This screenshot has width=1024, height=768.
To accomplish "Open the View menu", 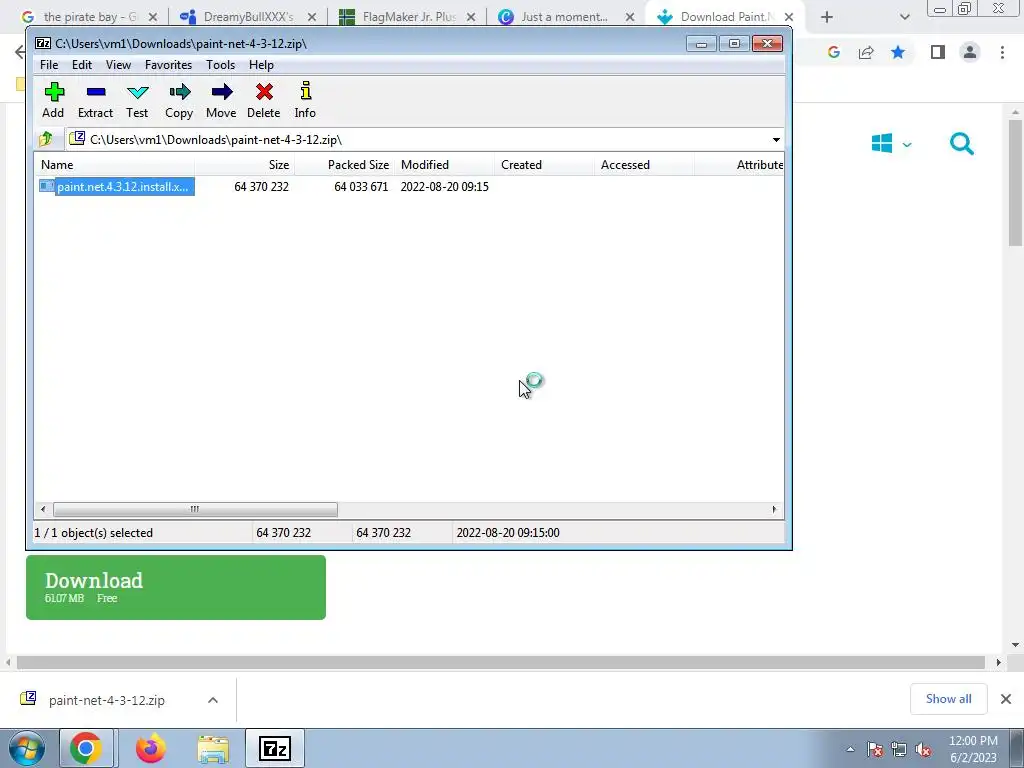I will pos(118,65).
